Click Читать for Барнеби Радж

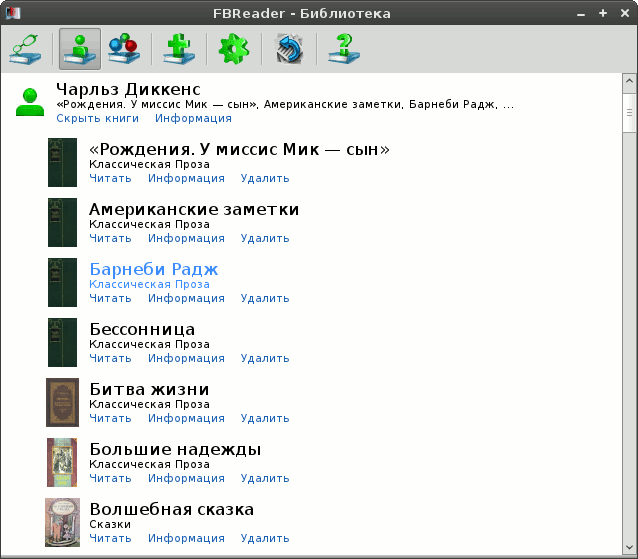click(x=110, y=299)
